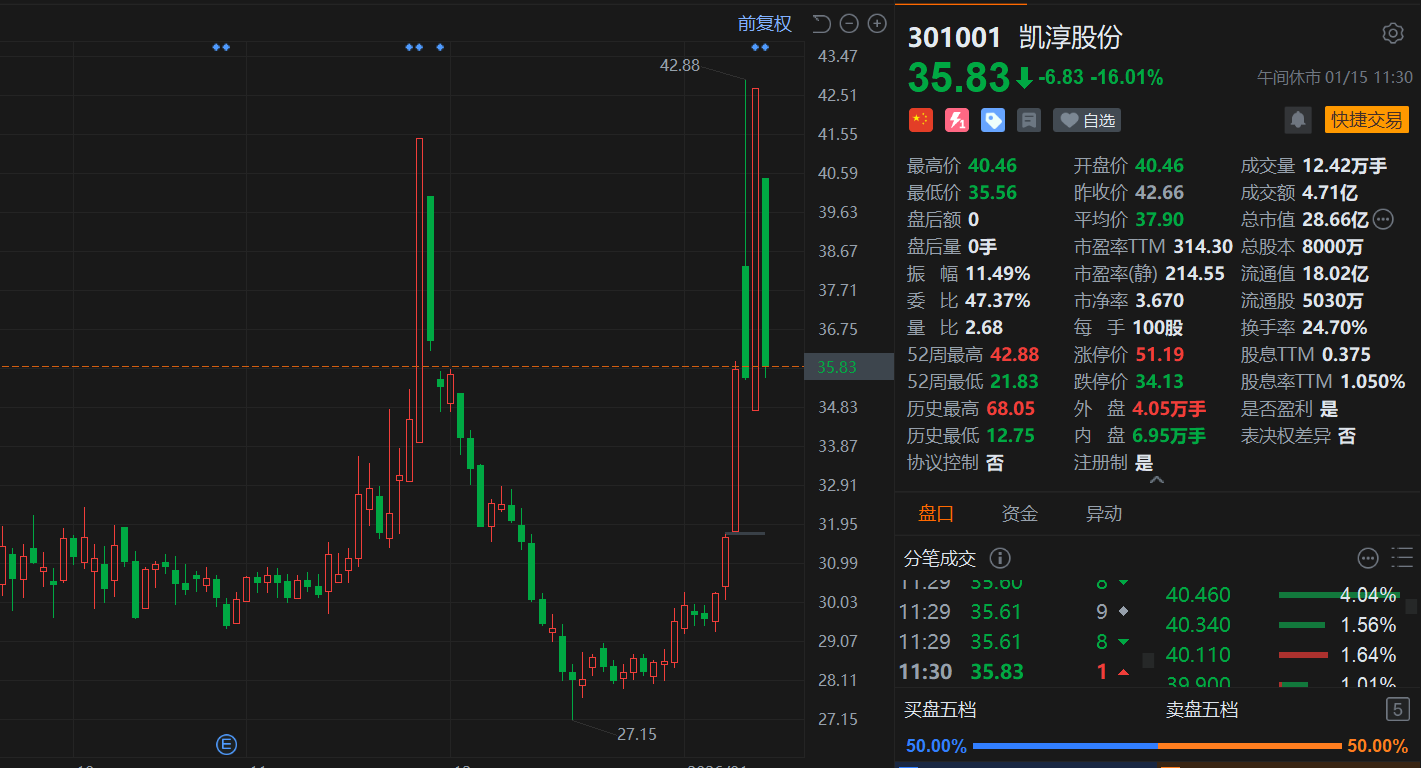Collapse the stock details panel chevron
1421x768 pixels.
click(1157, 481)
